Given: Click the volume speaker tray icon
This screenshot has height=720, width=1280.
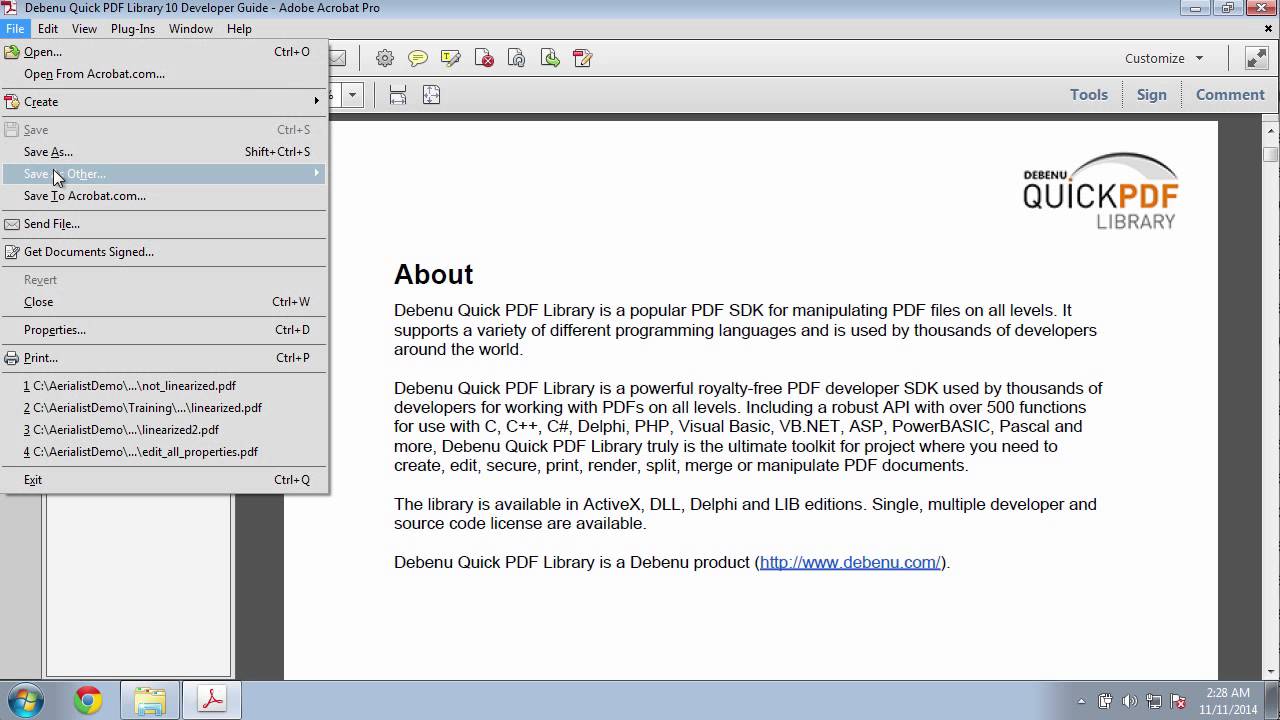Looking at the screenshot, I should 1130,701.
